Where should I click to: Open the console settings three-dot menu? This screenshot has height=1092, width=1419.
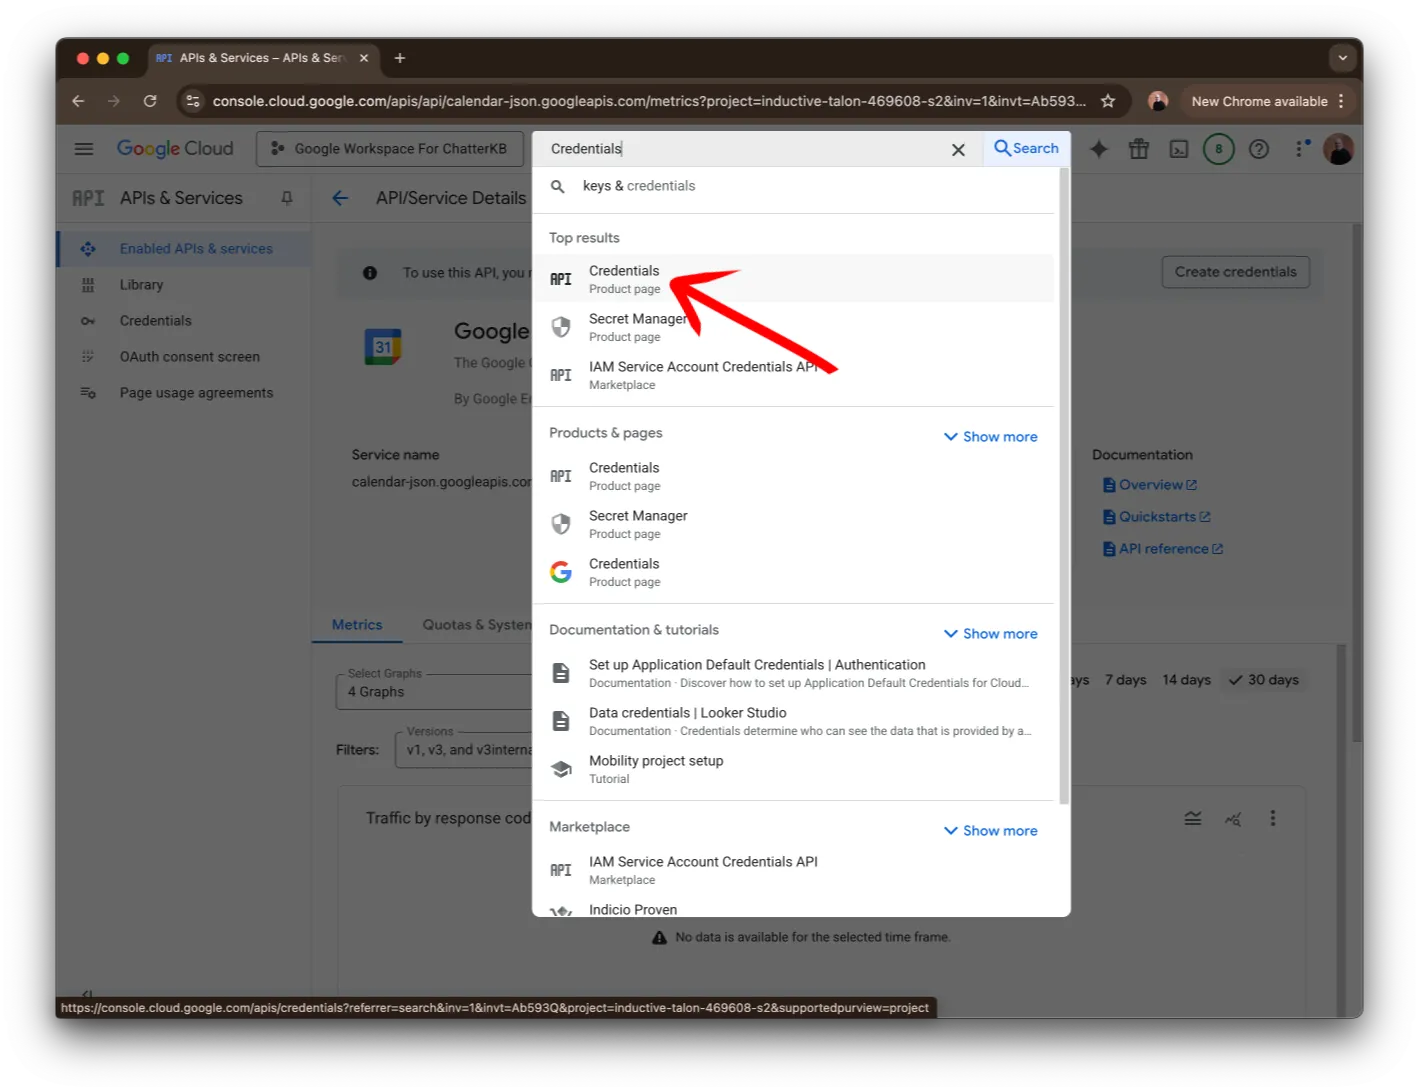(1301, 149)
